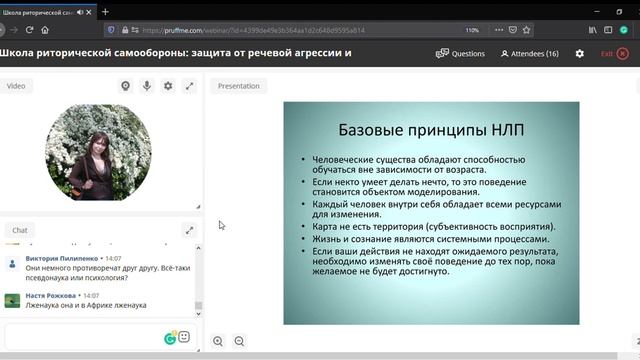
Task: Open Grammarly icon in the chat input
Action: pyautogui.click(x=170, y=338)
